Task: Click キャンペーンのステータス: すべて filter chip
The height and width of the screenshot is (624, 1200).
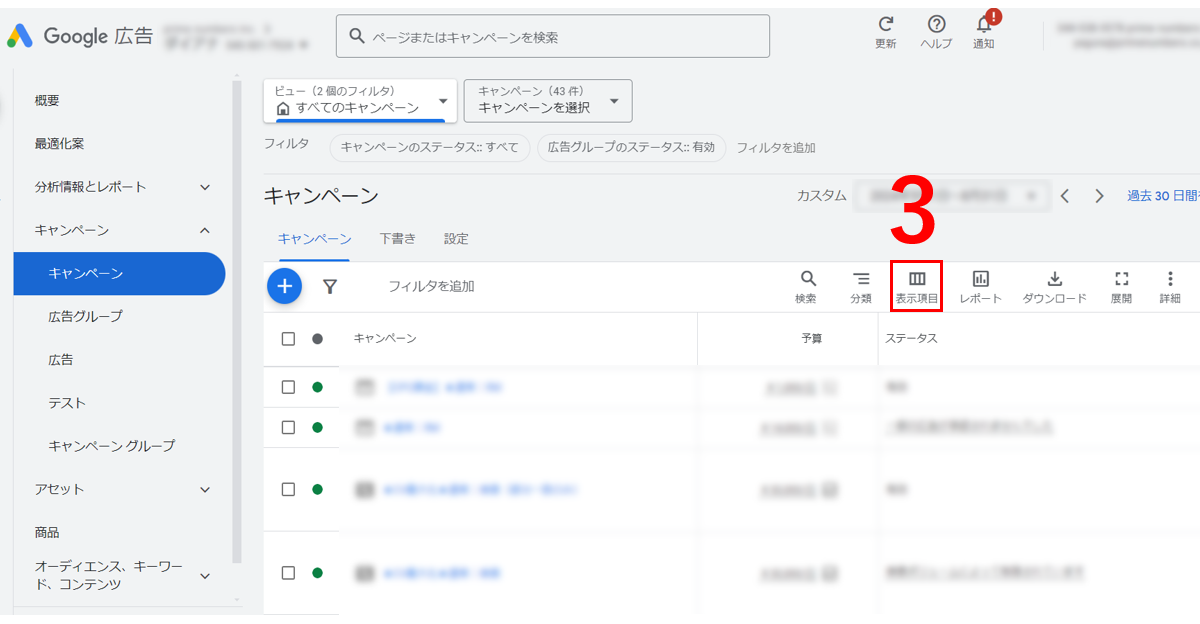Action: click(x=430, y=147)
